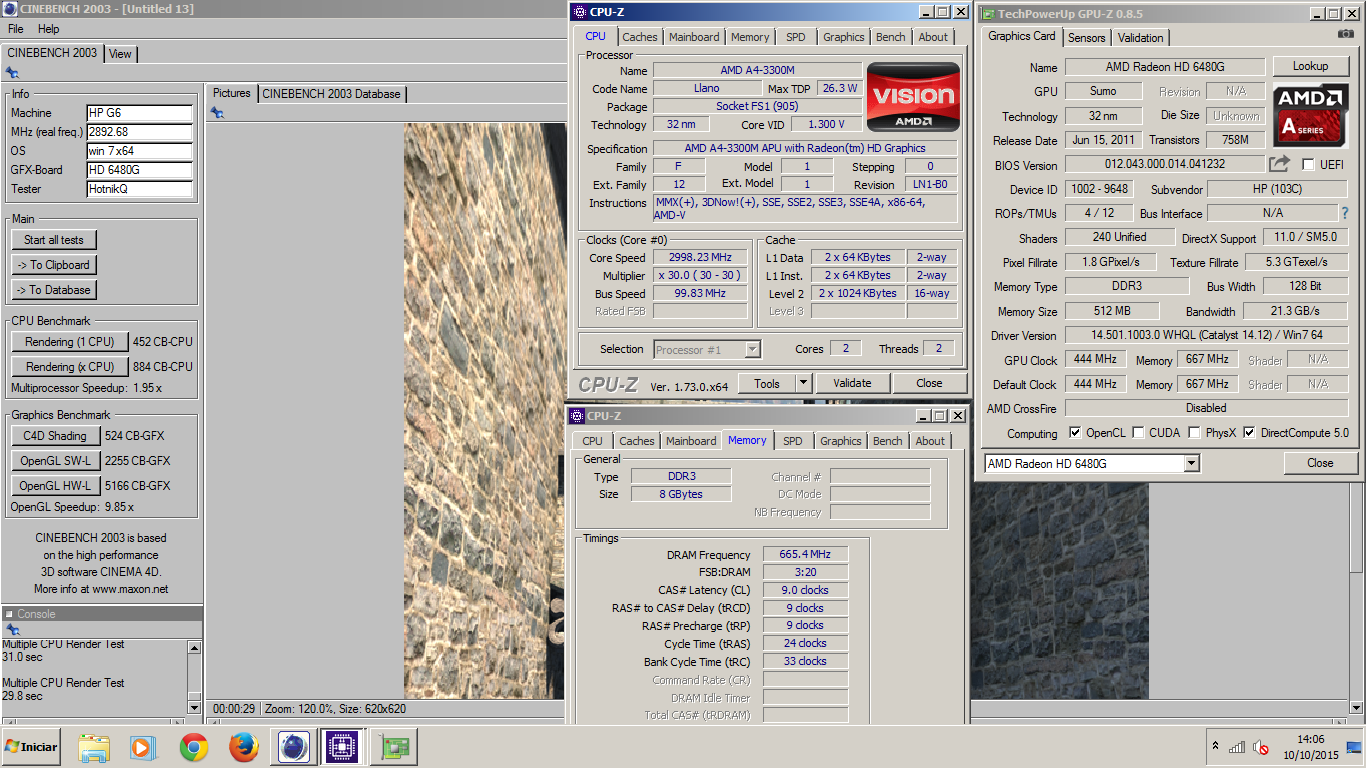Screen dimensions: 1366x768
Task: Switch to the View tab in CINEBENCH
Action: 120,54
